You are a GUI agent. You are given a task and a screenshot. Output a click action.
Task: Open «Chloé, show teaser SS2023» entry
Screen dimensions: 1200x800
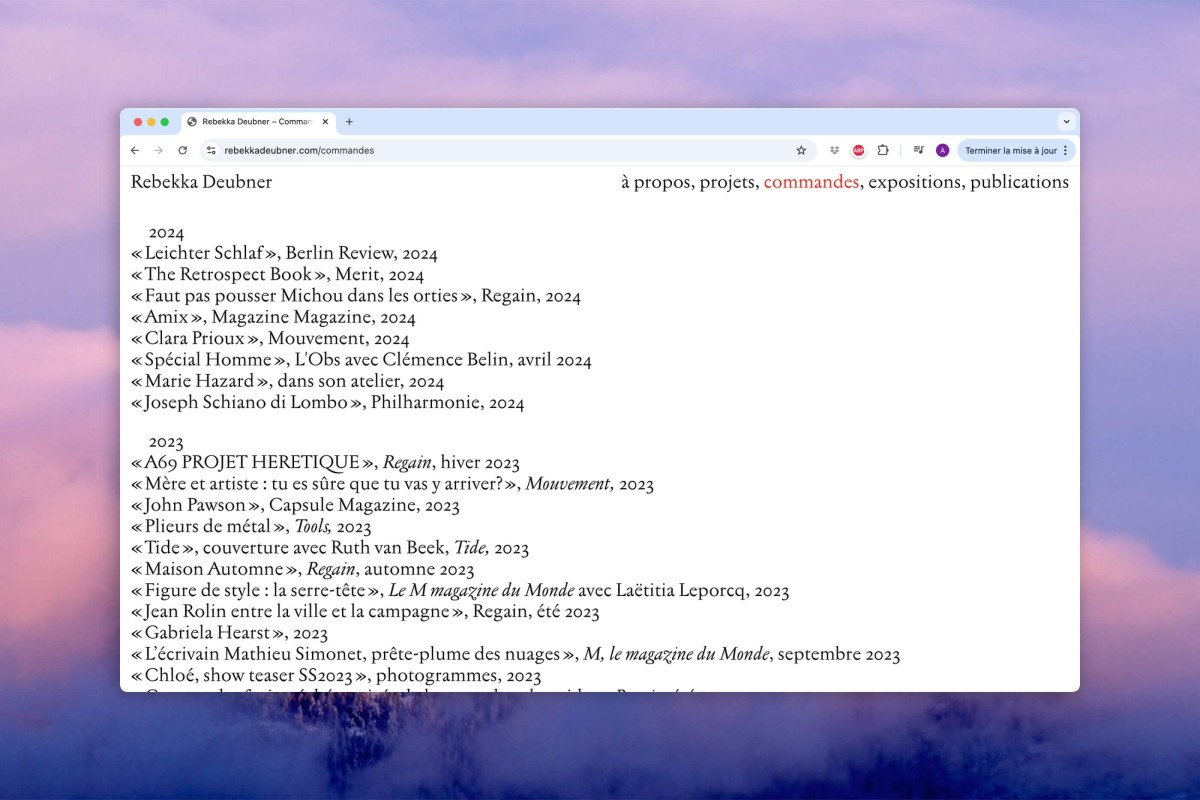click(x=336, y=676)
